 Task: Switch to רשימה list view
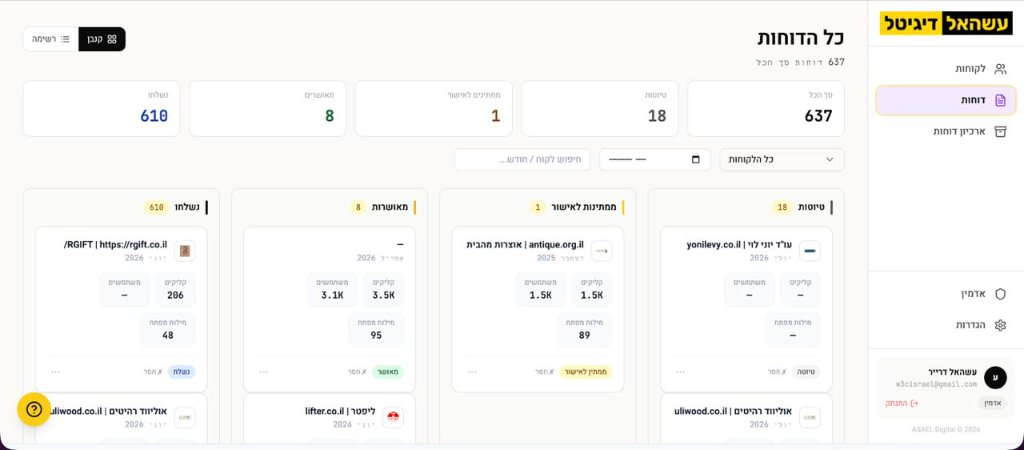(51, 39)
